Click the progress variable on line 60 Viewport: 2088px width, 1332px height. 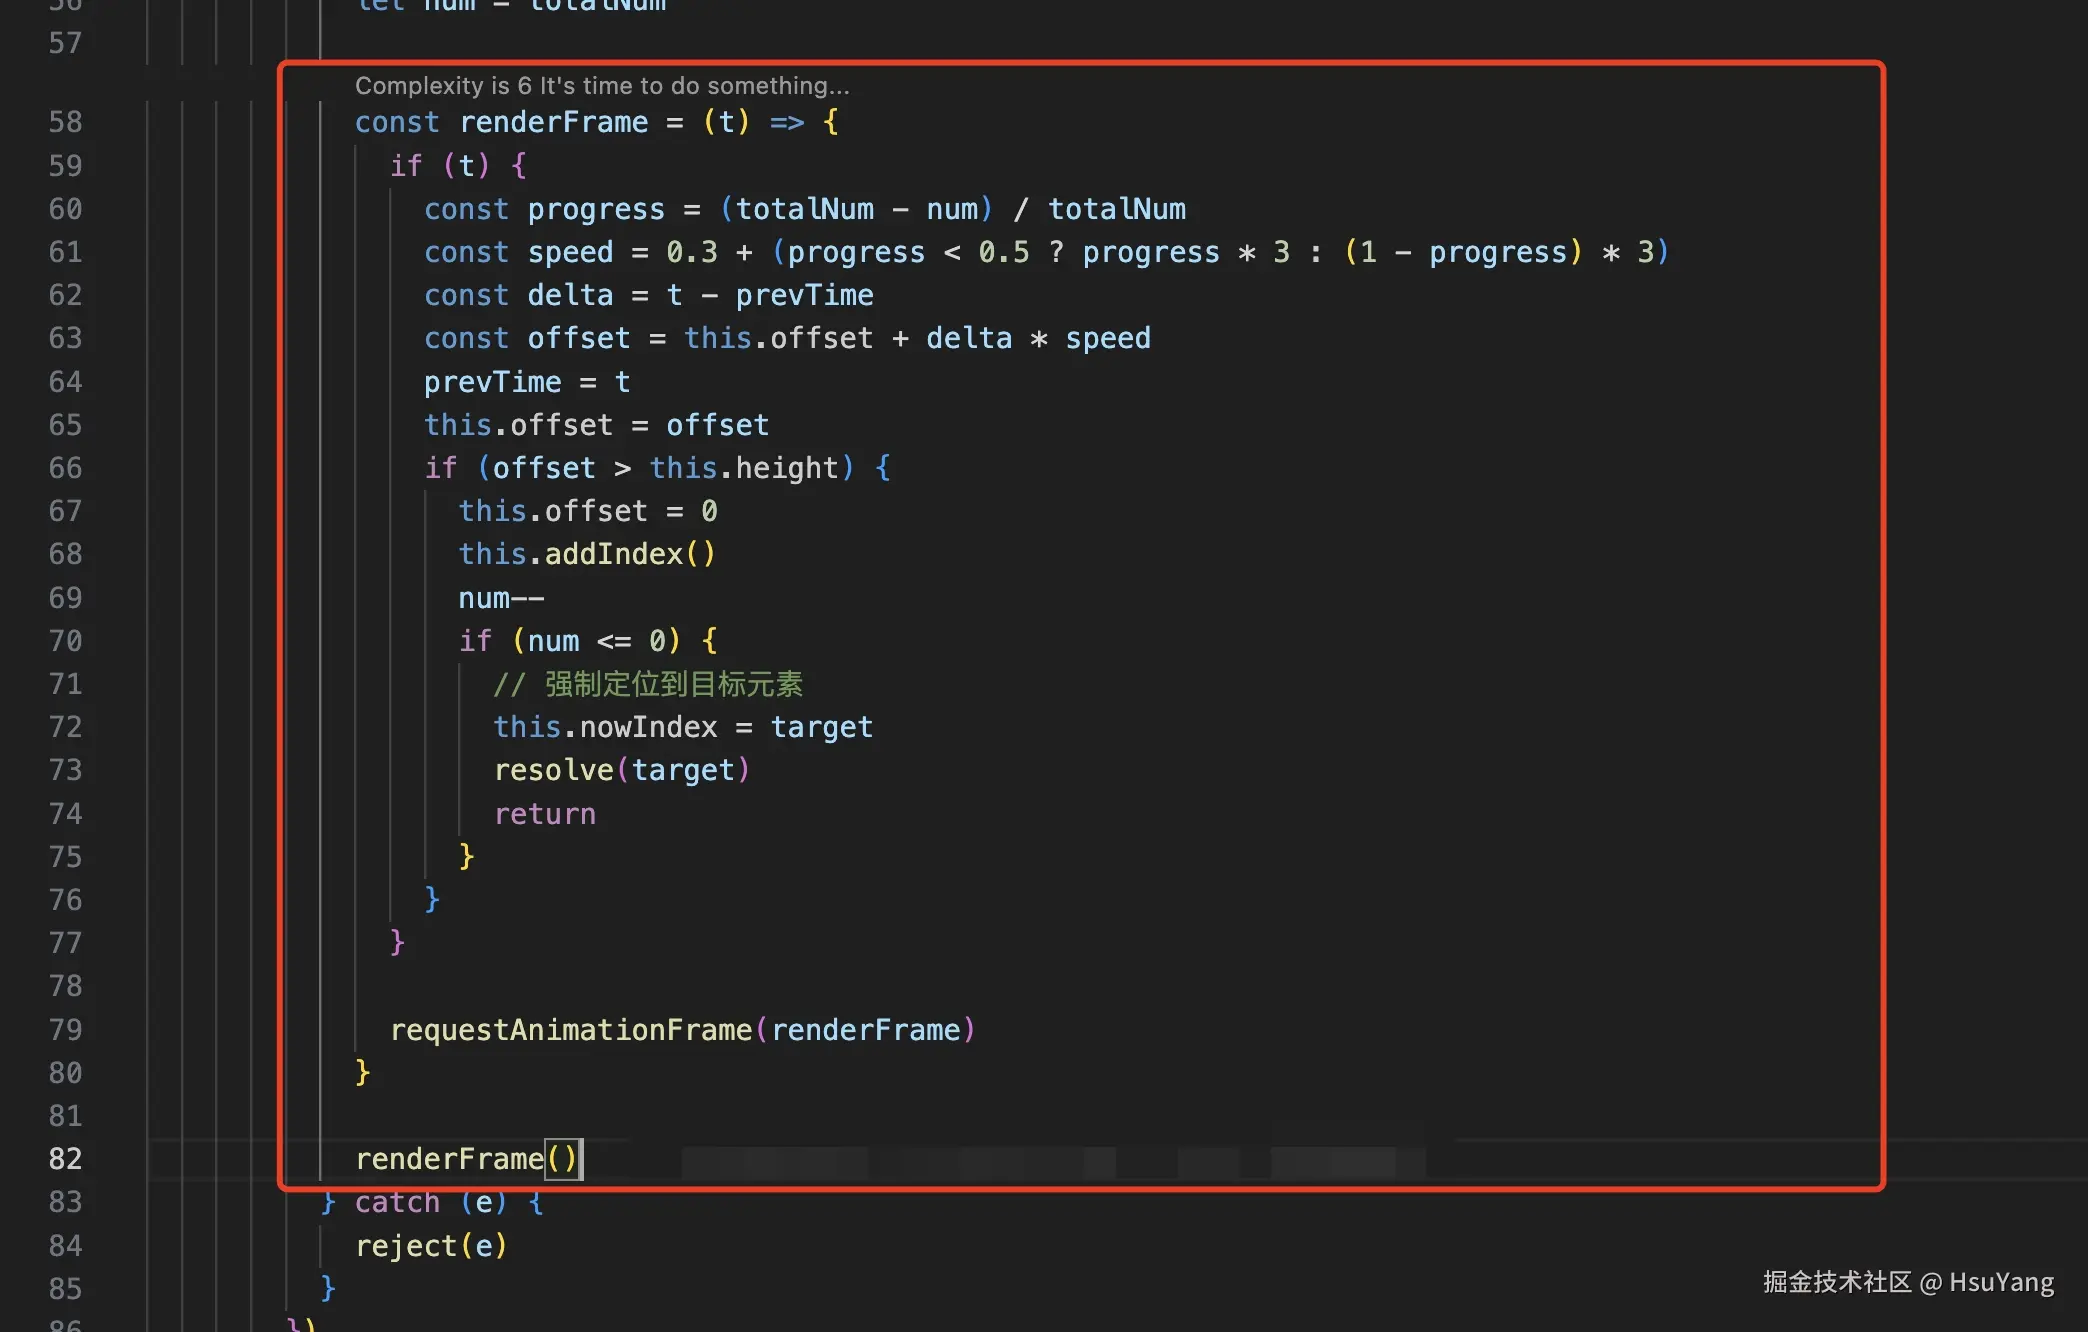pos(596,209)
